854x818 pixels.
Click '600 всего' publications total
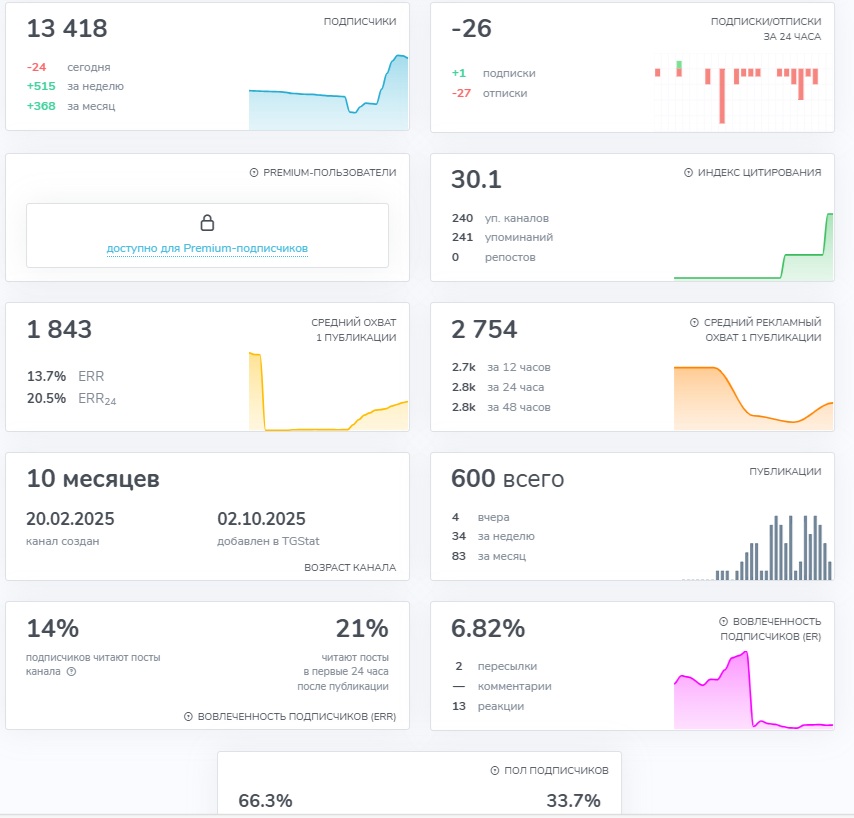point(508,479)
